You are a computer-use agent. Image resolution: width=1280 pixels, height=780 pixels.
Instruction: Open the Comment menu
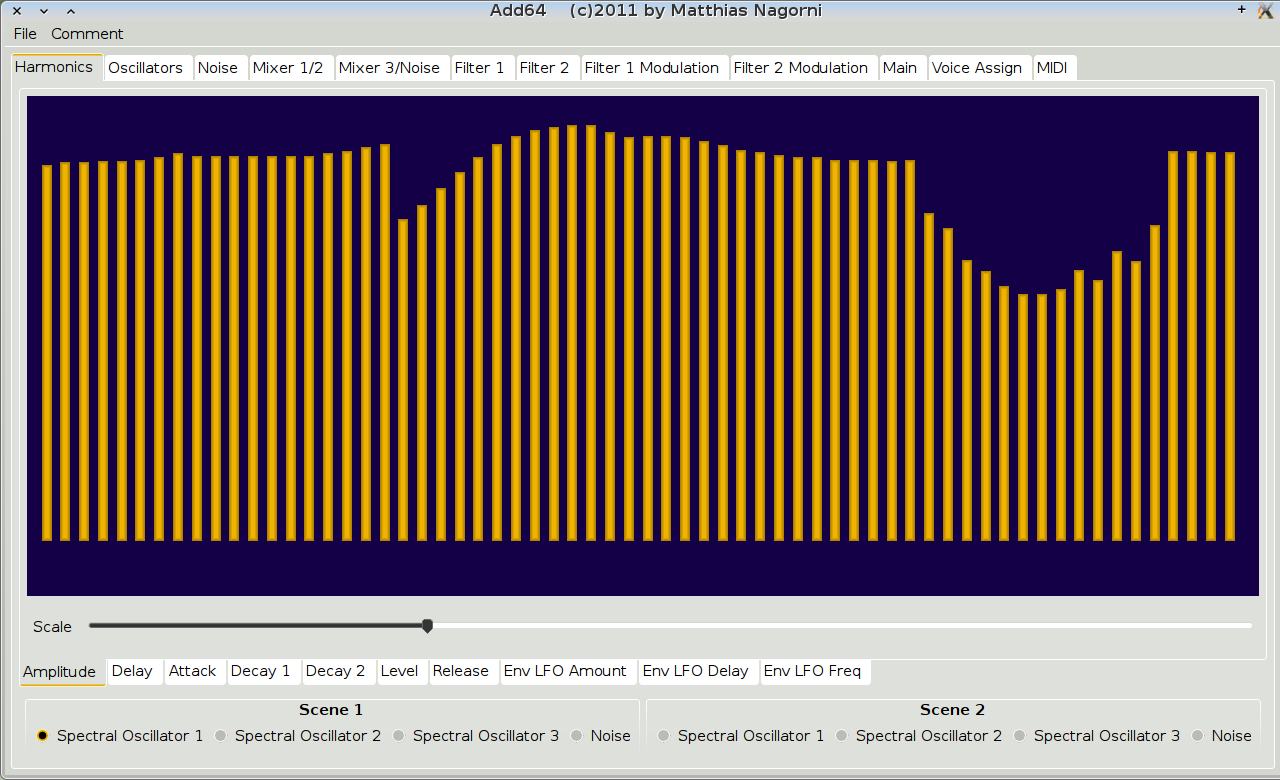coord(87,34)
